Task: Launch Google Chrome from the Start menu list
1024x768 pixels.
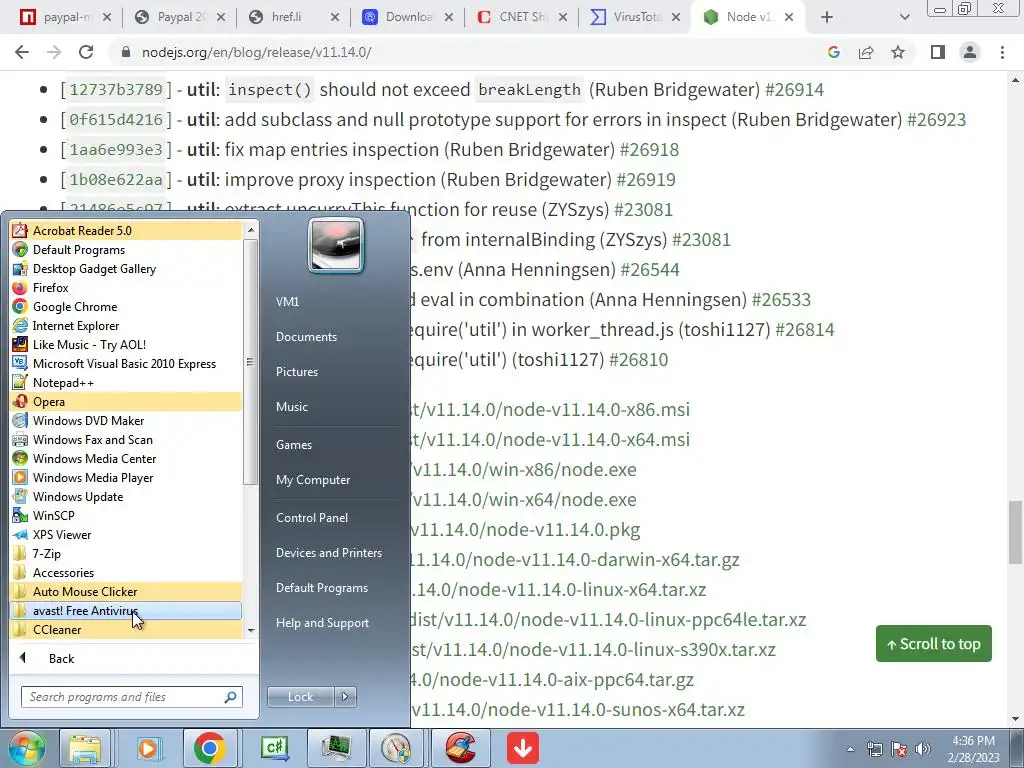Action: pos(126,306)
